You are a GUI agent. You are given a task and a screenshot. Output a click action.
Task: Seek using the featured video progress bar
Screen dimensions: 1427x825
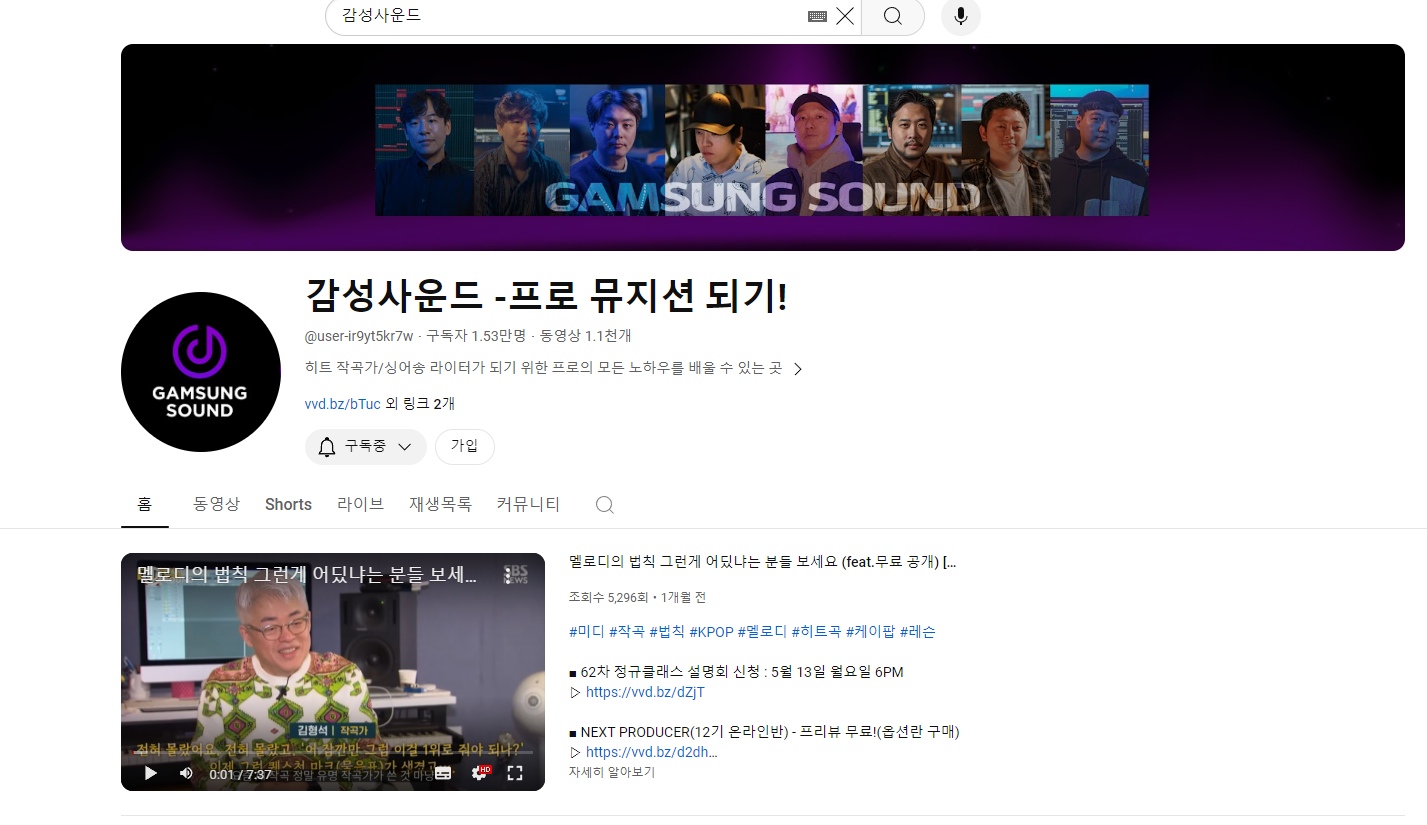point(333,752)
